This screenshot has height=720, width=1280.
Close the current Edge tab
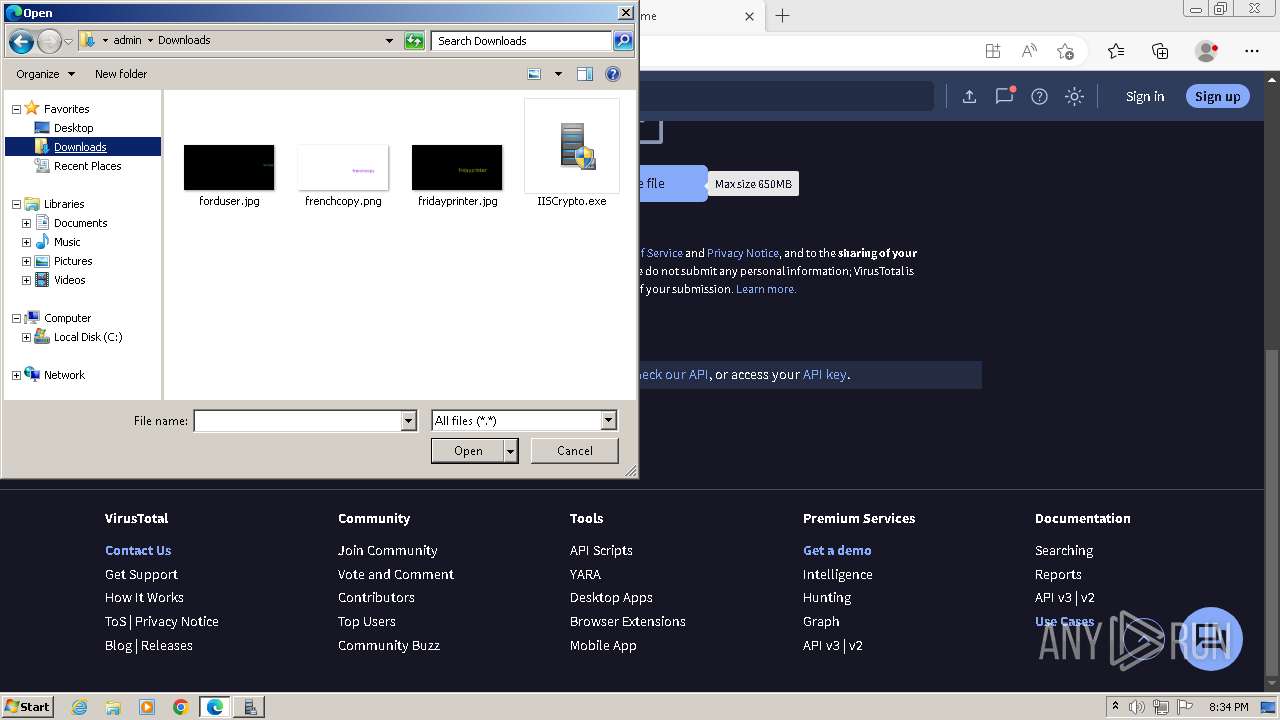tap(750, 16)
